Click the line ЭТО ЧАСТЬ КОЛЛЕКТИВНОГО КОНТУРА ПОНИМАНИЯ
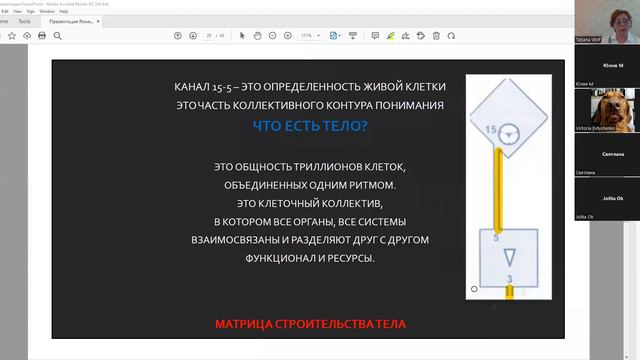 click(310, 105)
